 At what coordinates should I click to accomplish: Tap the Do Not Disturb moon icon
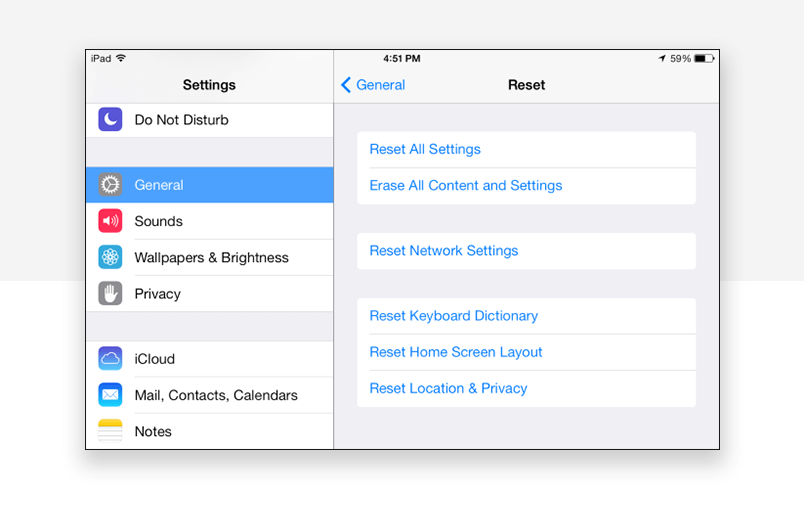[110, 119]
